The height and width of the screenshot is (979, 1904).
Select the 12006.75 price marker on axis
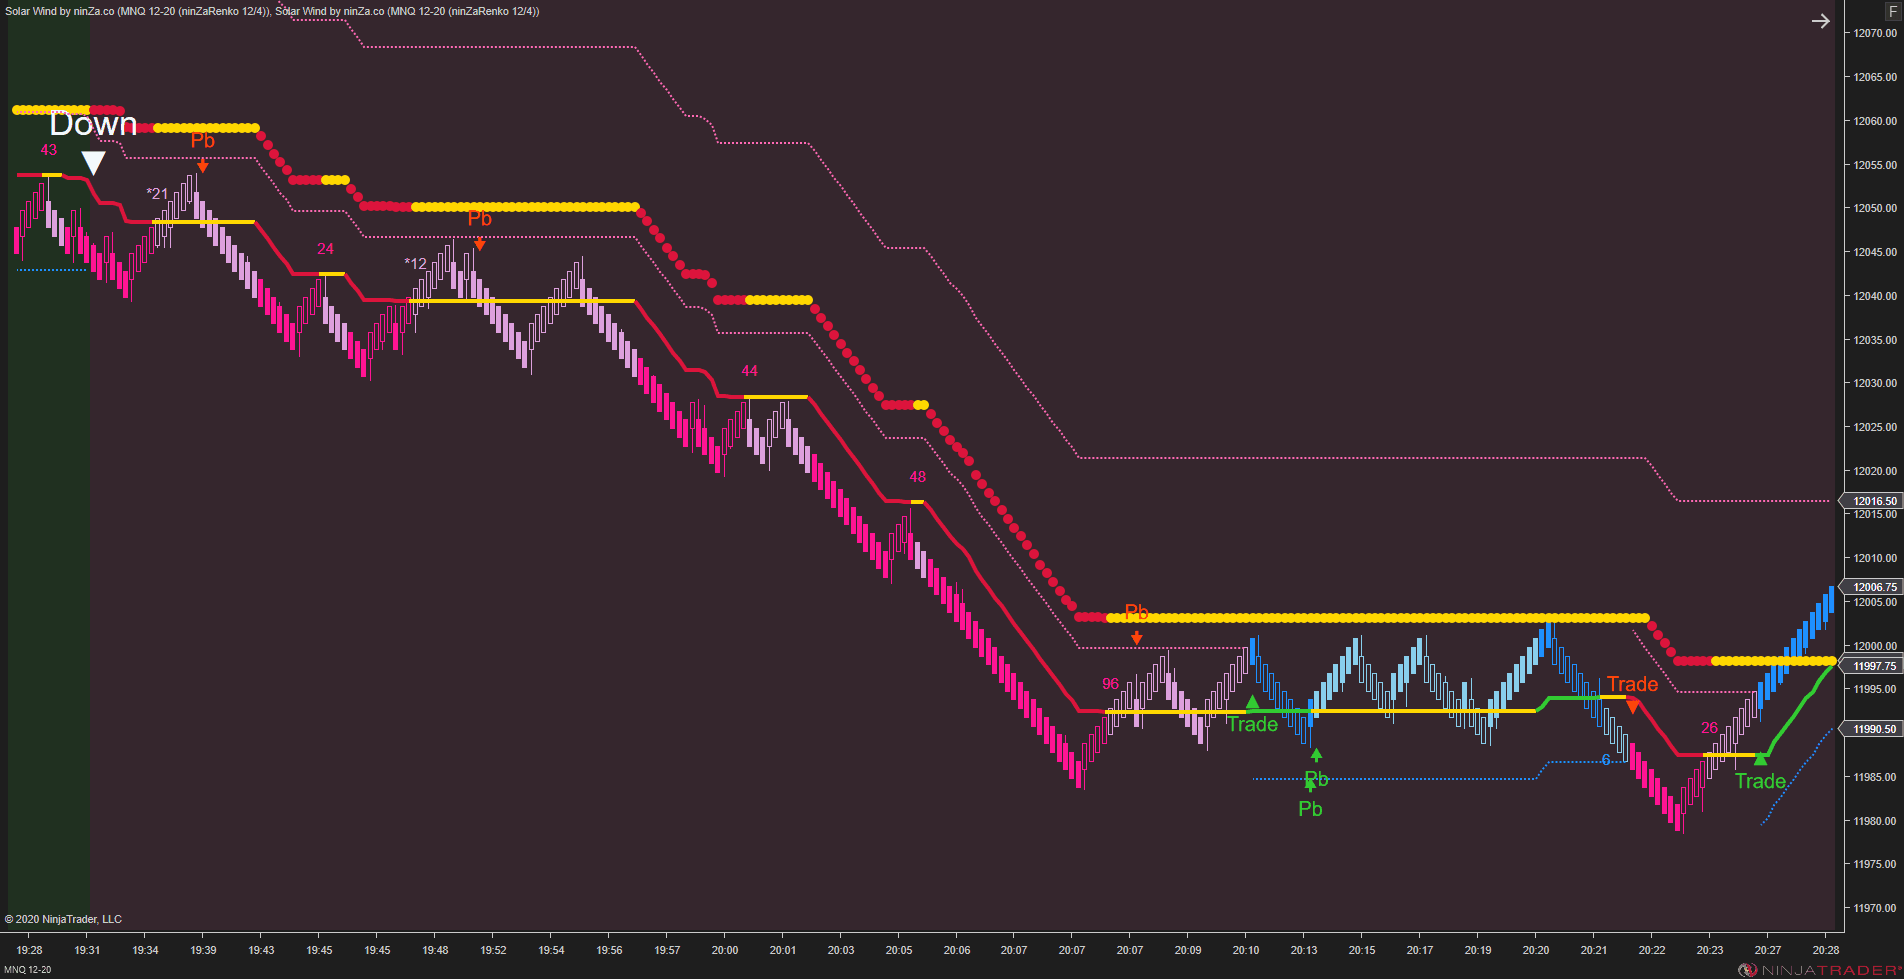point(1870,587)
